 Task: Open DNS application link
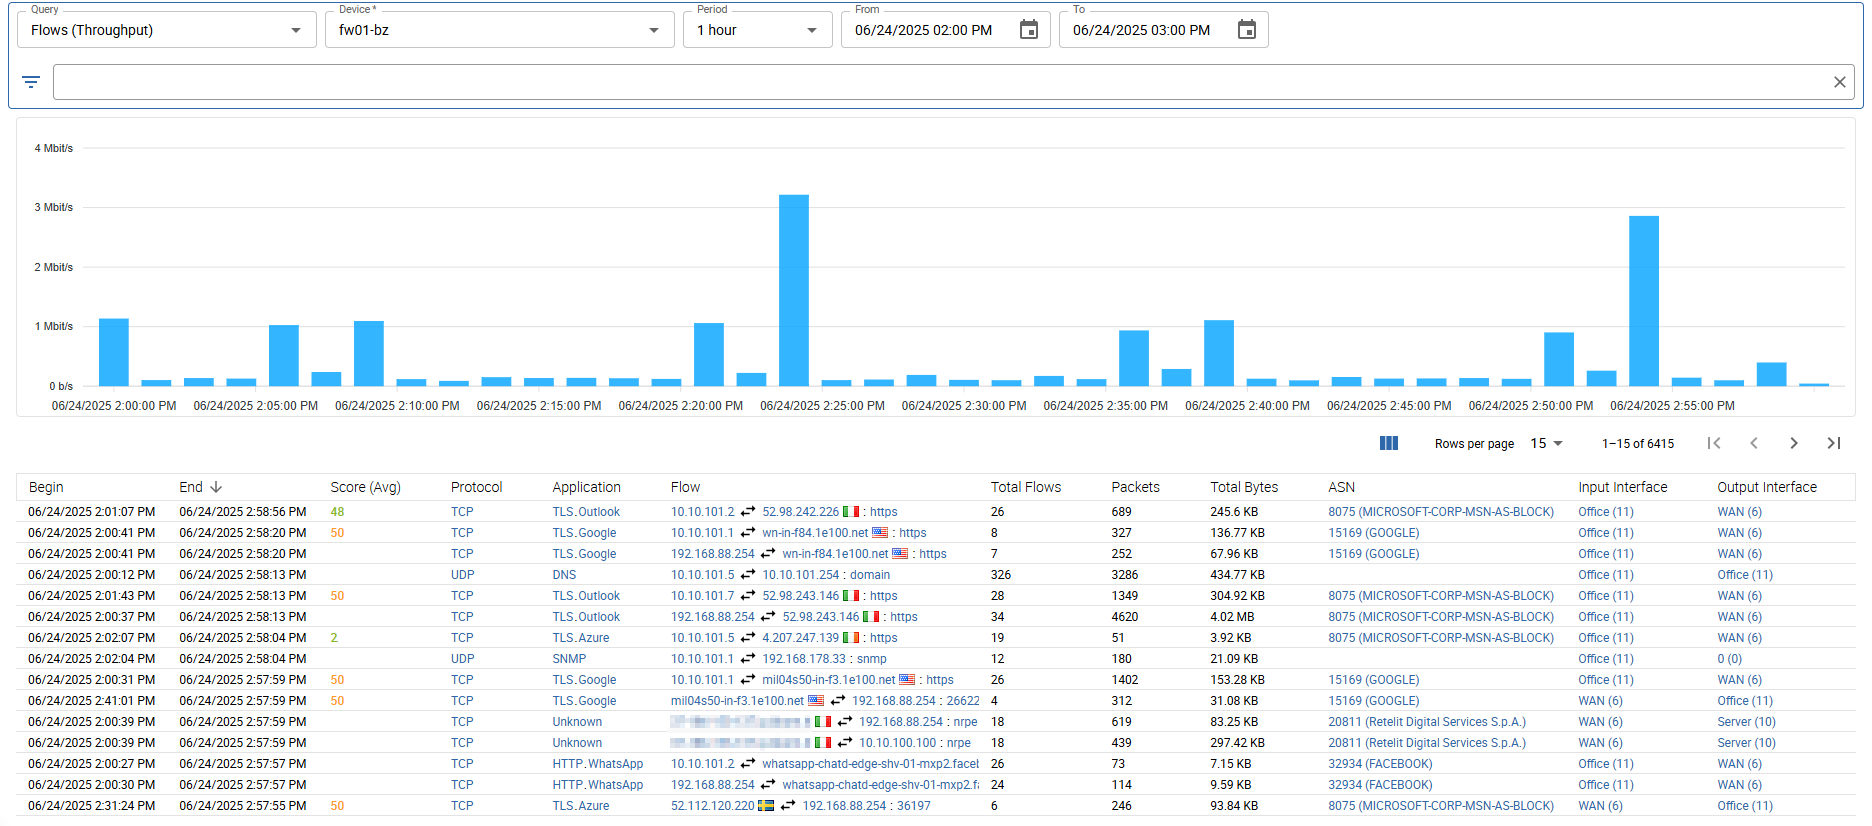(x=564, y=575)
